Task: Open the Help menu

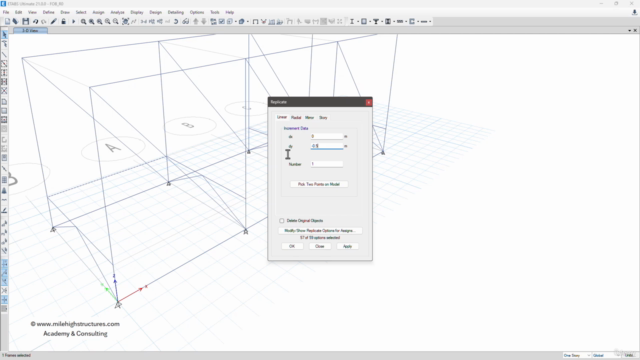Action: [230, 12]
